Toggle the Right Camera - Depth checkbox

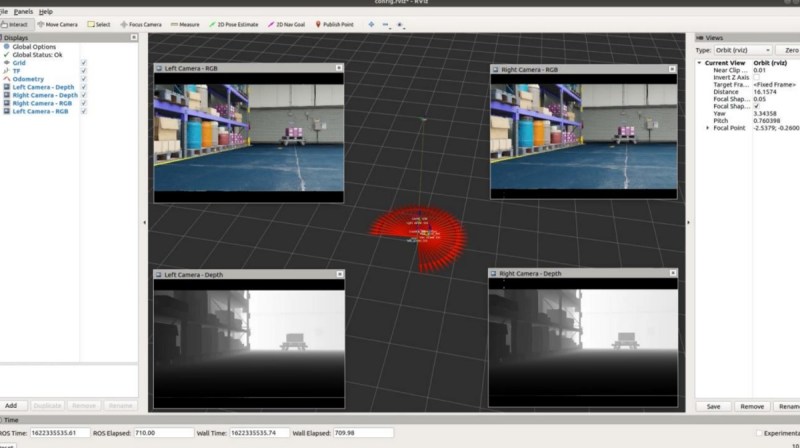tap(84, 95)
